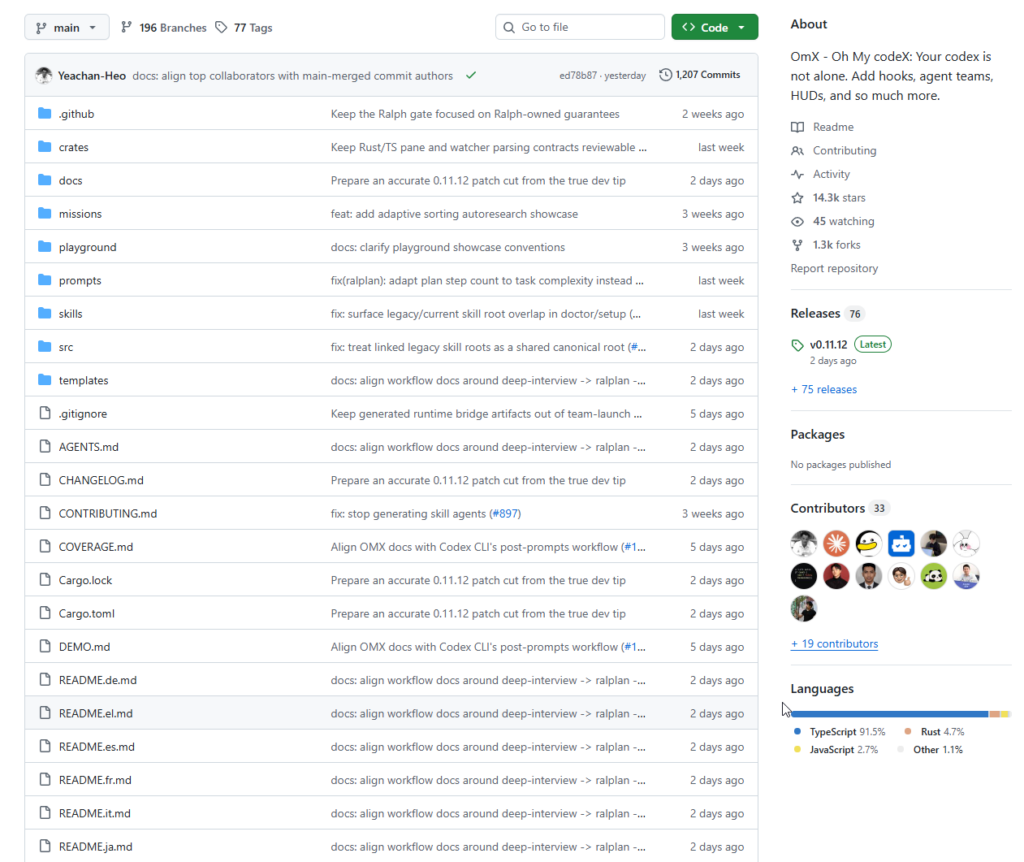1024x862 pixels.
Task: Click the + 19 contributors link
Action: [x=834, y=644]
